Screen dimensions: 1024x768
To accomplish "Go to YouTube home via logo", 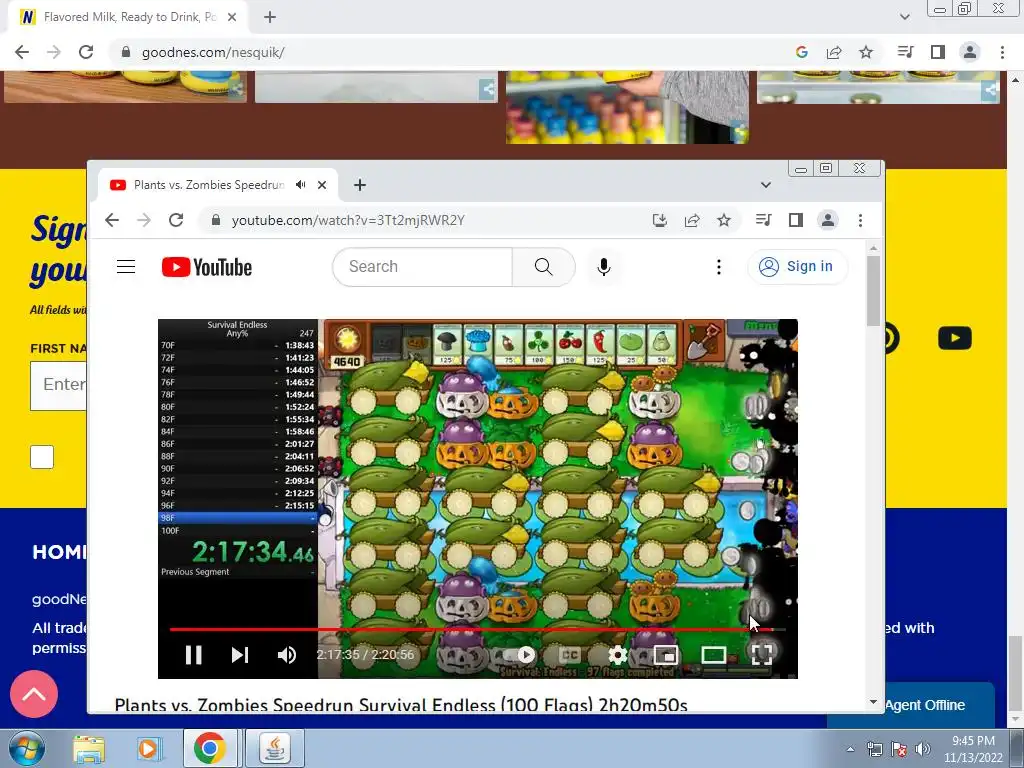I will pyautogui.click(x=207, y=267).
